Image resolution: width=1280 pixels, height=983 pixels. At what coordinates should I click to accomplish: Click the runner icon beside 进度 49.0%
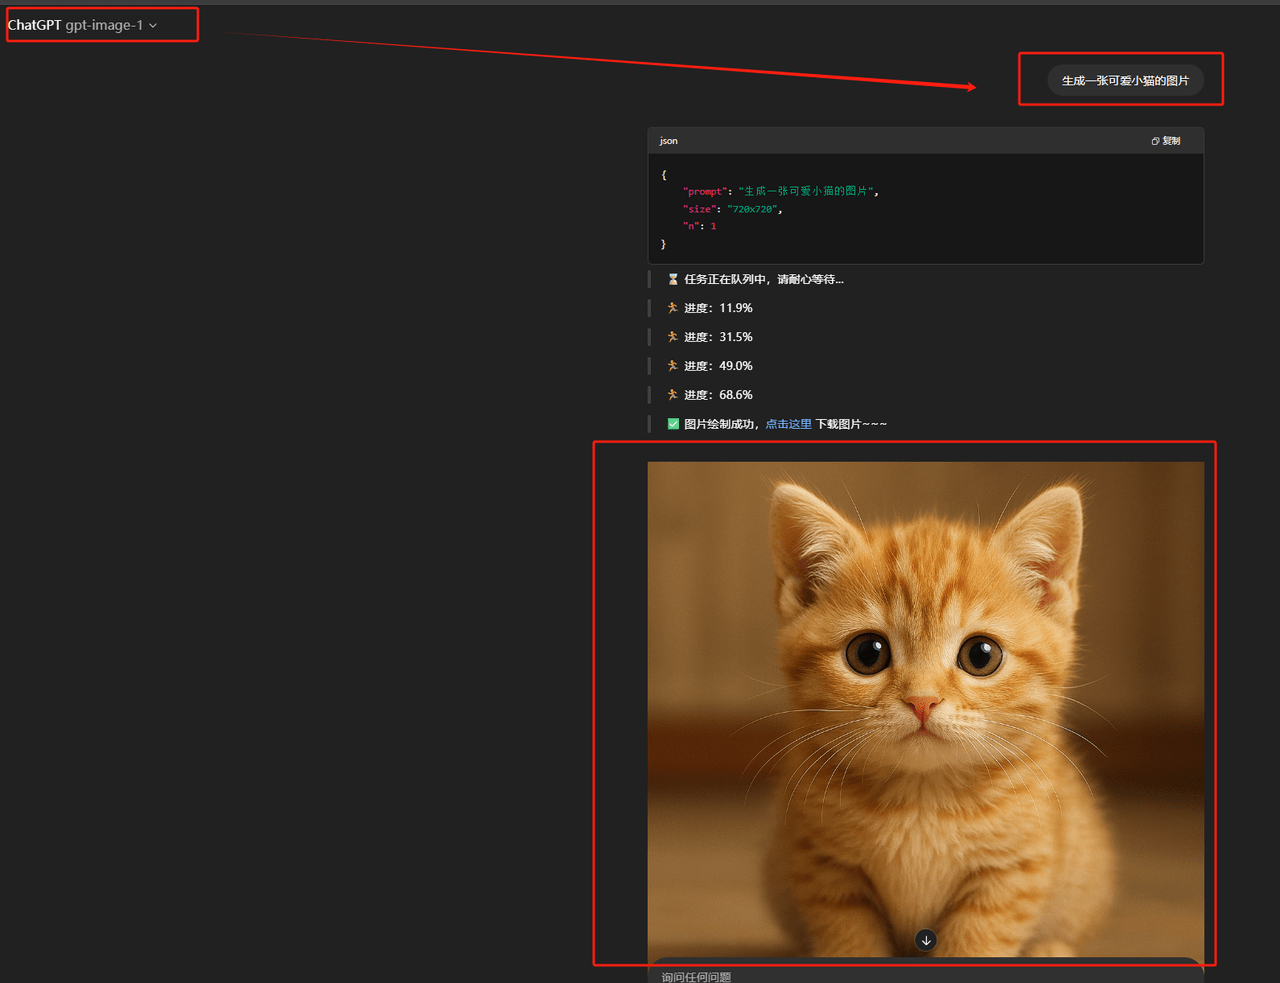tap(673, 366)
